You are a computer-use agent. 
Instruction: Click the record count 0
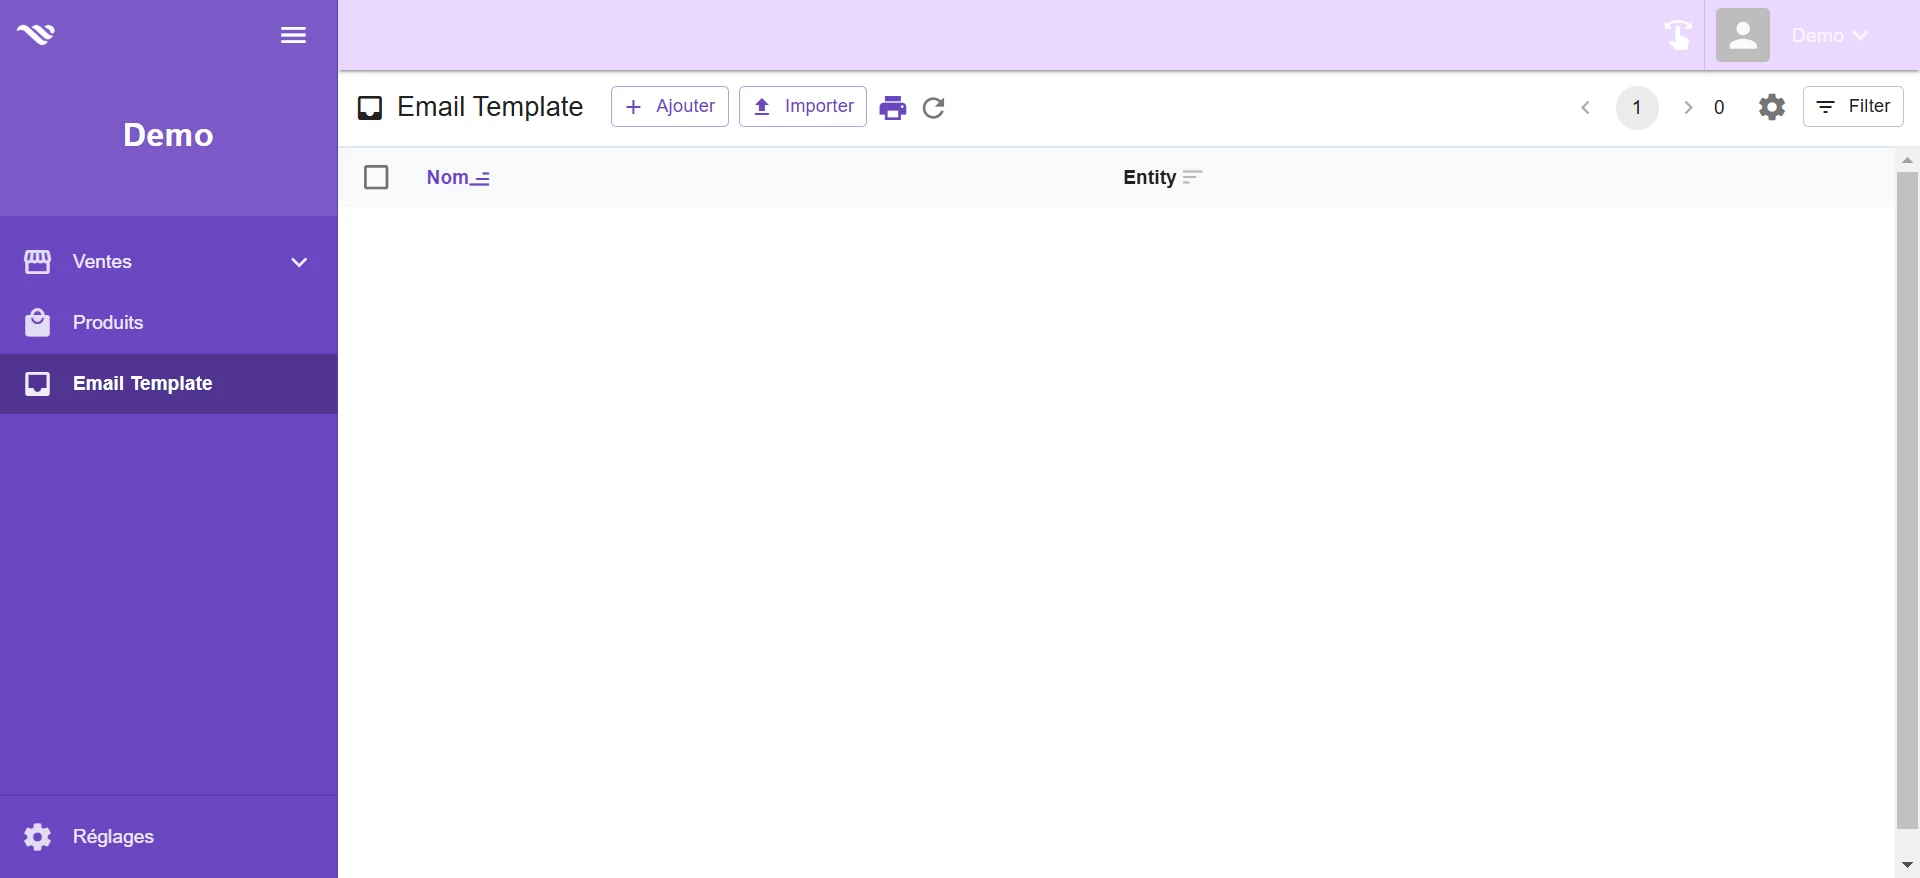[1719, 107]
